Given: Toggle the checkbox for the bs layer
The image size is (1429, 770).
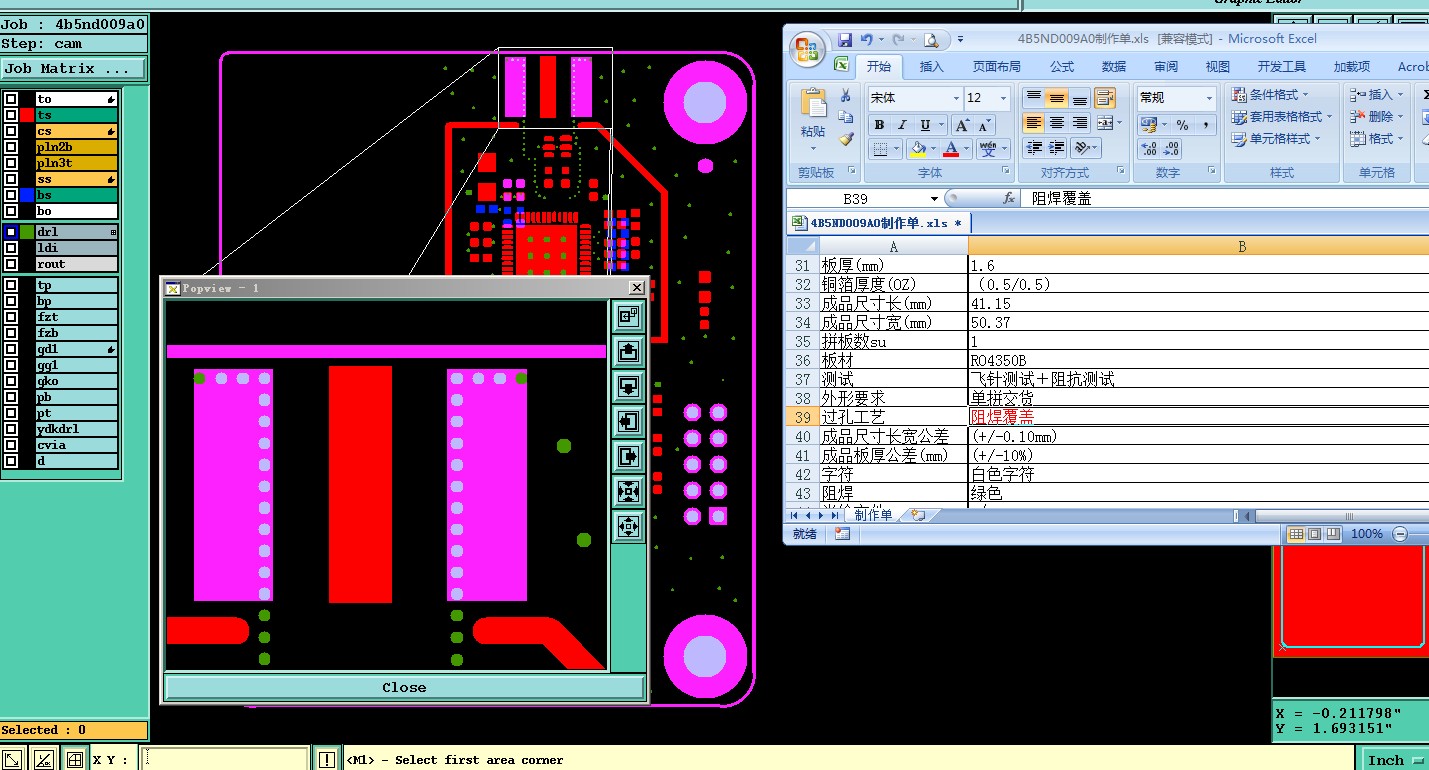Looking at the screenshot, I should click(10, 195).
